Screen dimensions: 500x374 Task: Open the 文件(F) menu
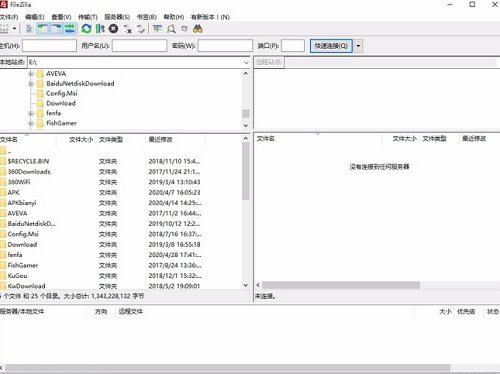tap(9, 17)
